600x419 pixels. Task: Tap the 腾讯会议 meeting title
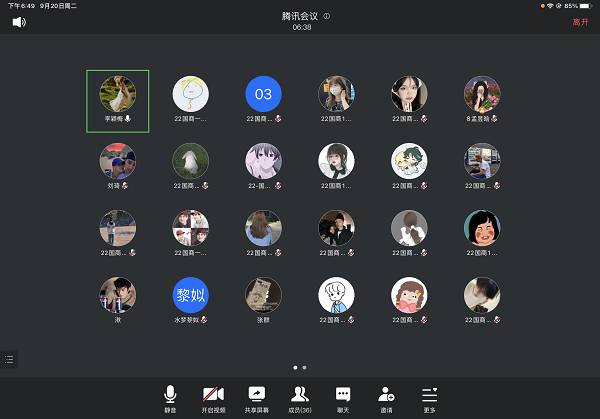pyautogui.click(x=301, y=17)
